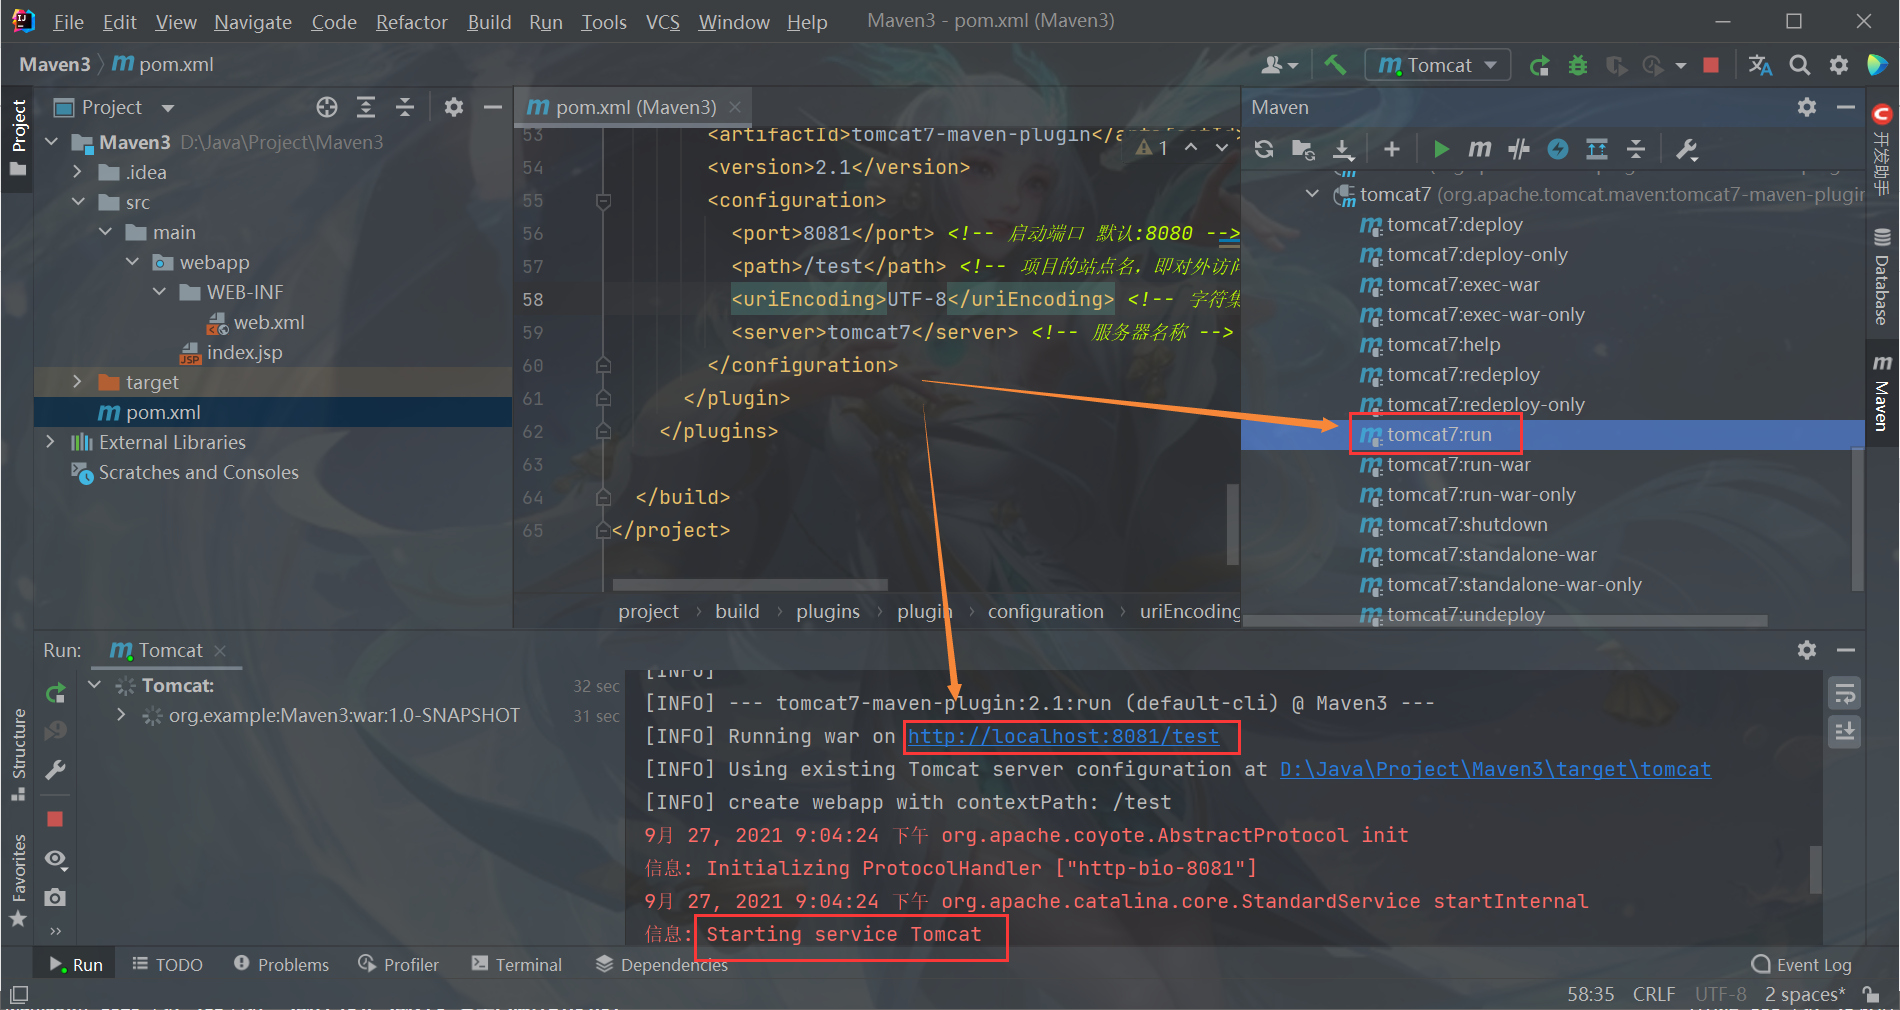Screen dimensions: 1900x1010
Task: Open the Structure side panel
Action: pyautogui.click(x=18, y=755)
